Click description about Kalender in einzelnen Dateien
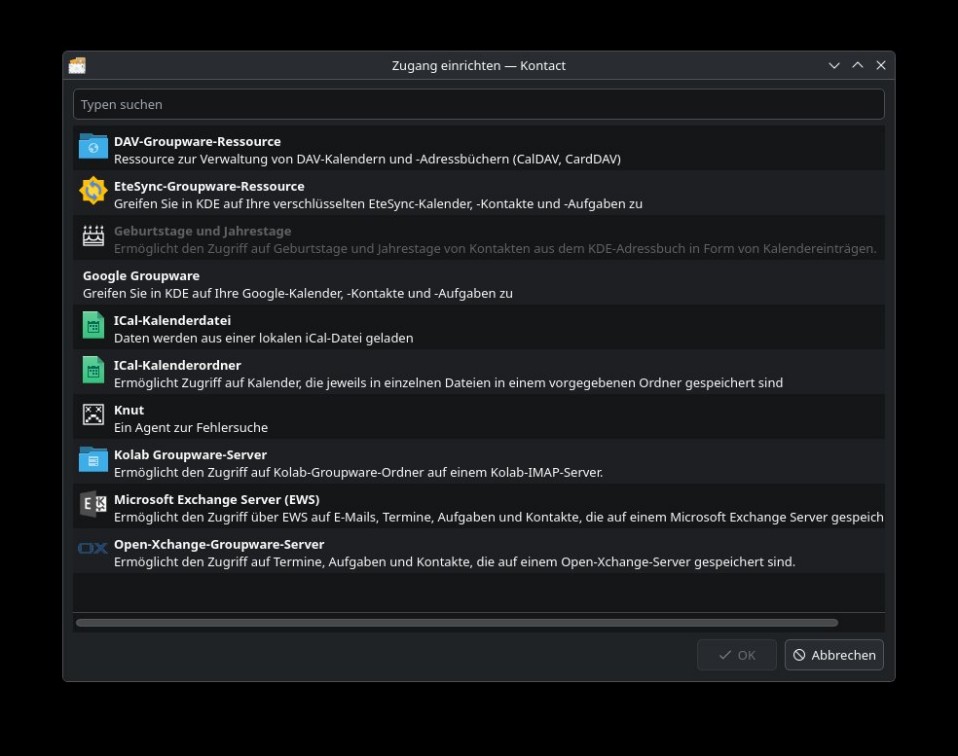958x756 pixels. point(448,383)
